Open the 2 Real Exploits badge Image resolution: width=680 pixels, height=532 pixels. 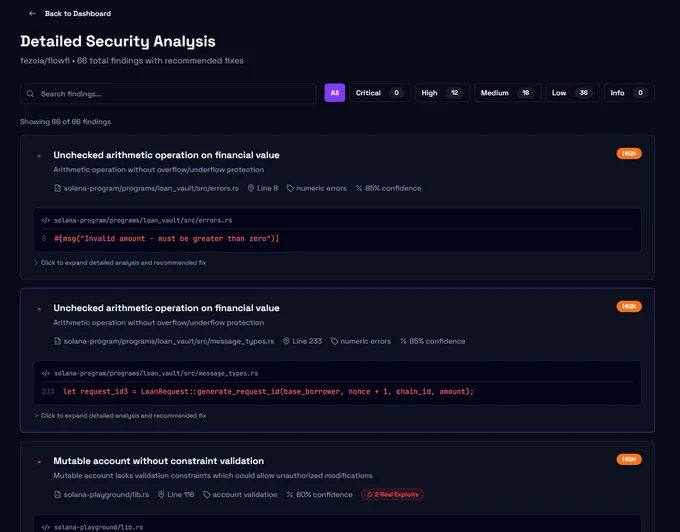tap(392, 494)
